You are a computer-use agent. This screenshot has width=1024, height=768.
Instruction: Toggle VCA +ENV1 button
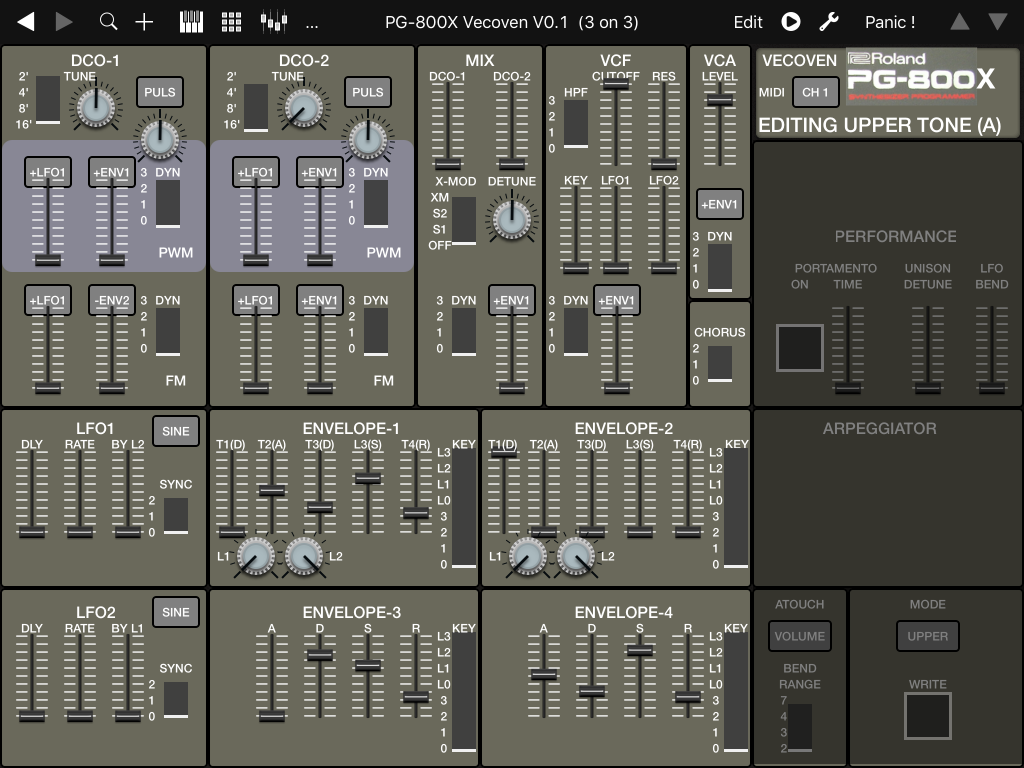click(x=720, y=204)
